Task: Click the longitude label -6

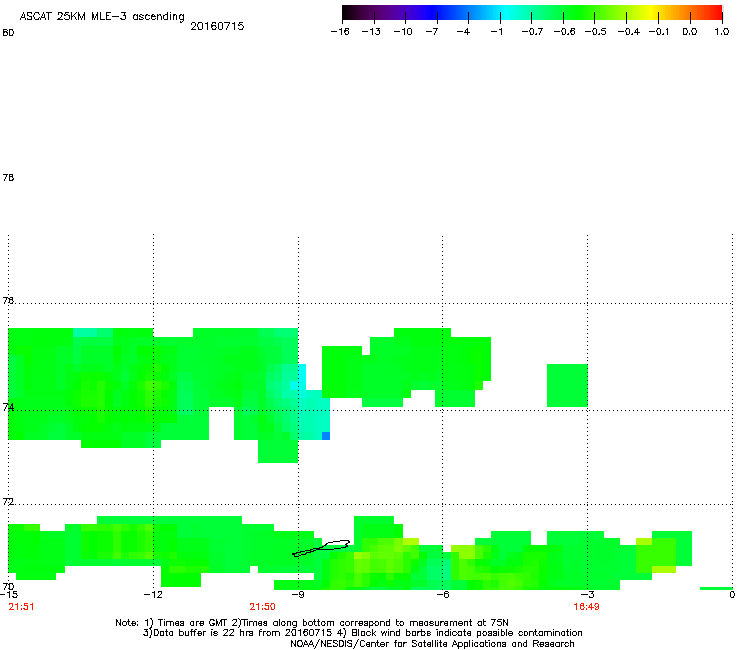Action: coord(442,594)
